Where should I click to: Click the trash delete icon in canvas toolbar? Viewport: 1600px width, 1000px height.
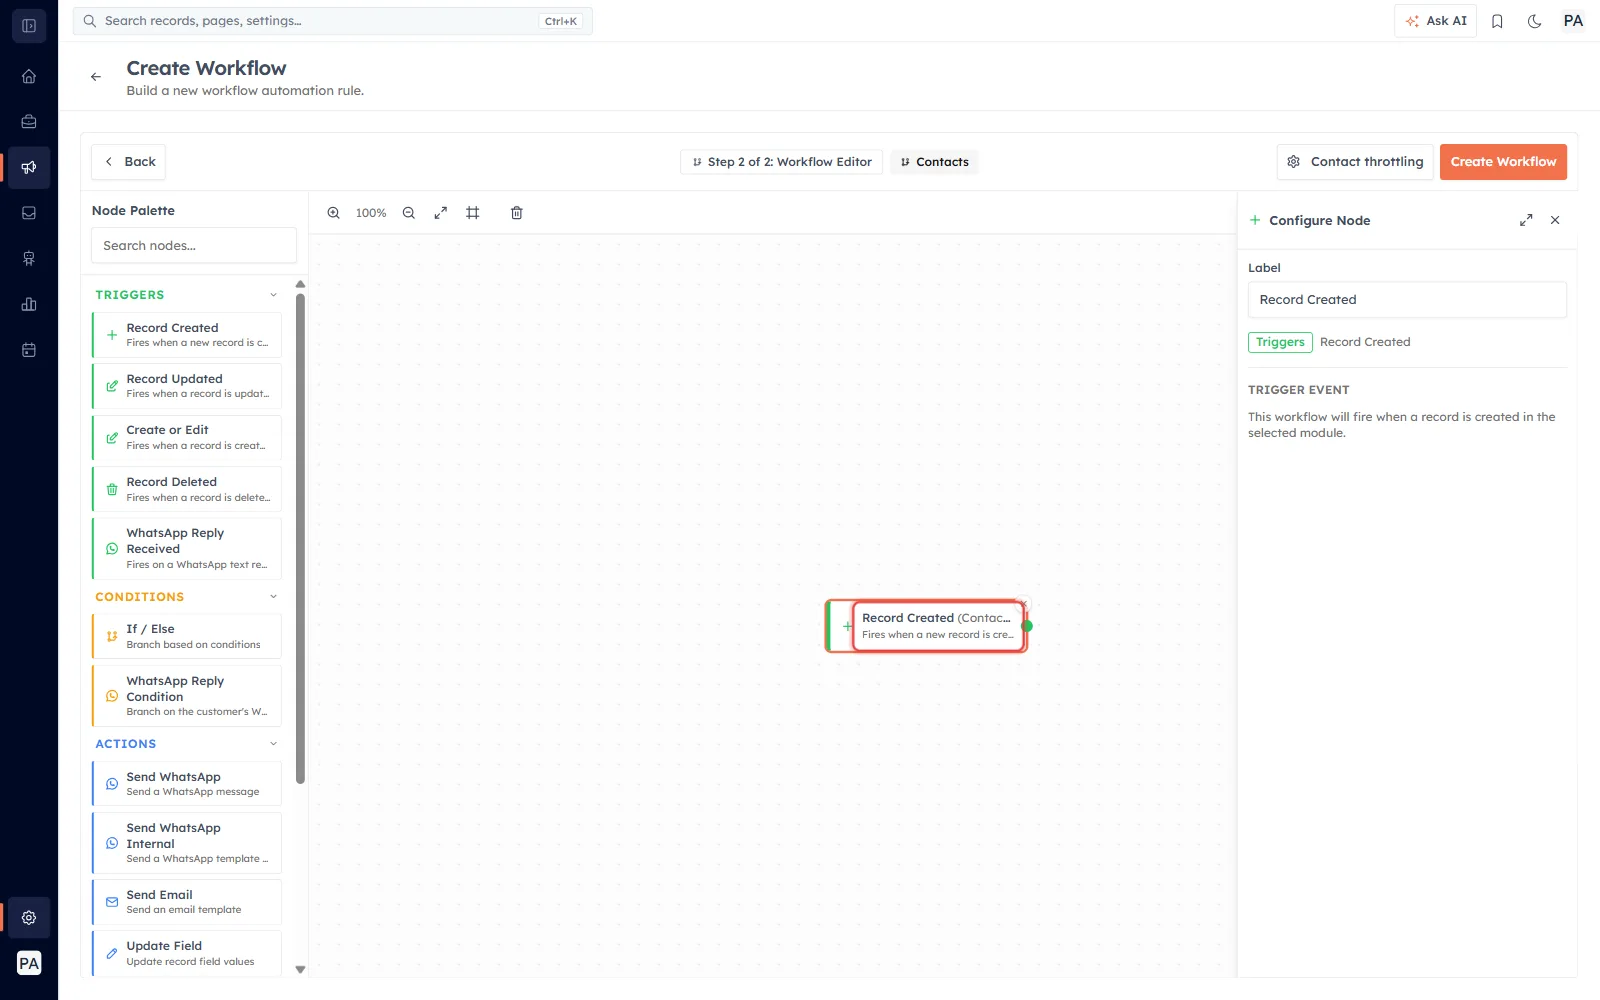(x=517, y=213)
